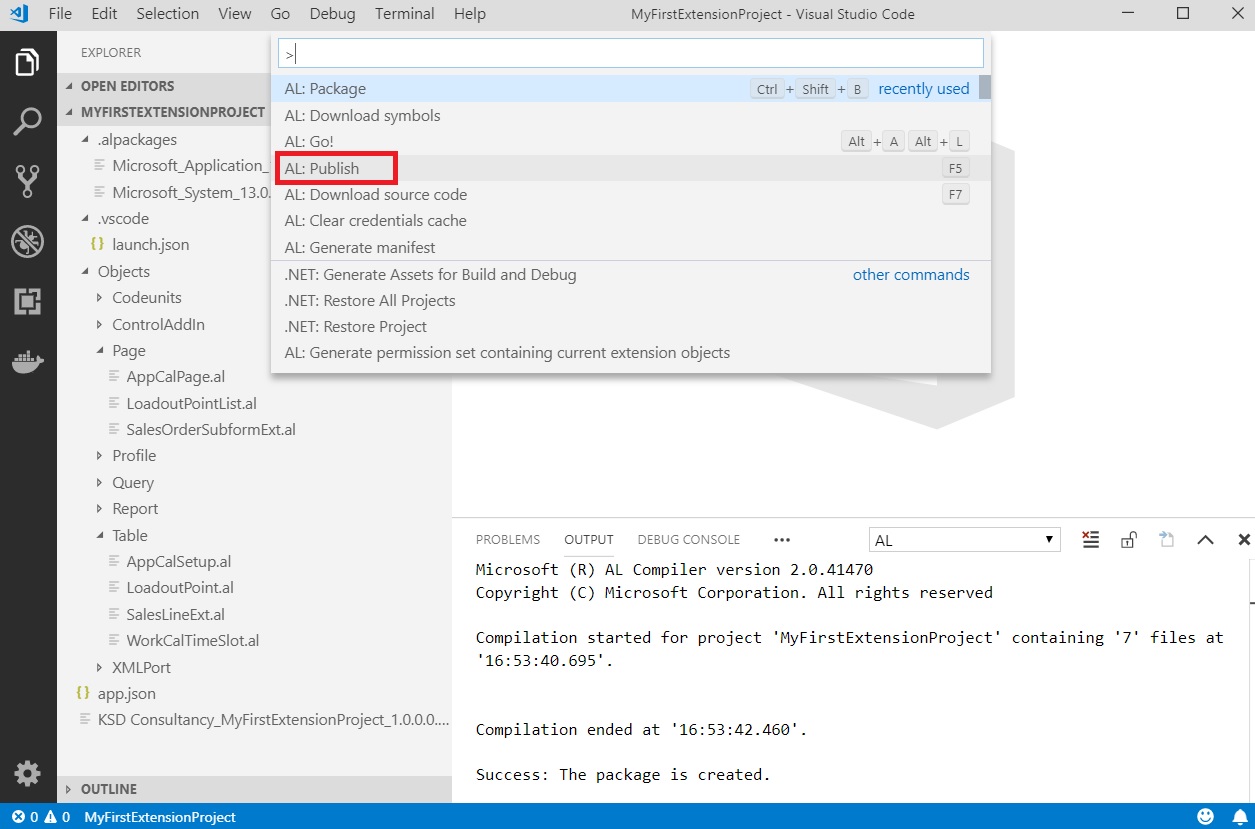Open the Terminal menu
Screen dimensions: 1255x829
coord(403,14)
